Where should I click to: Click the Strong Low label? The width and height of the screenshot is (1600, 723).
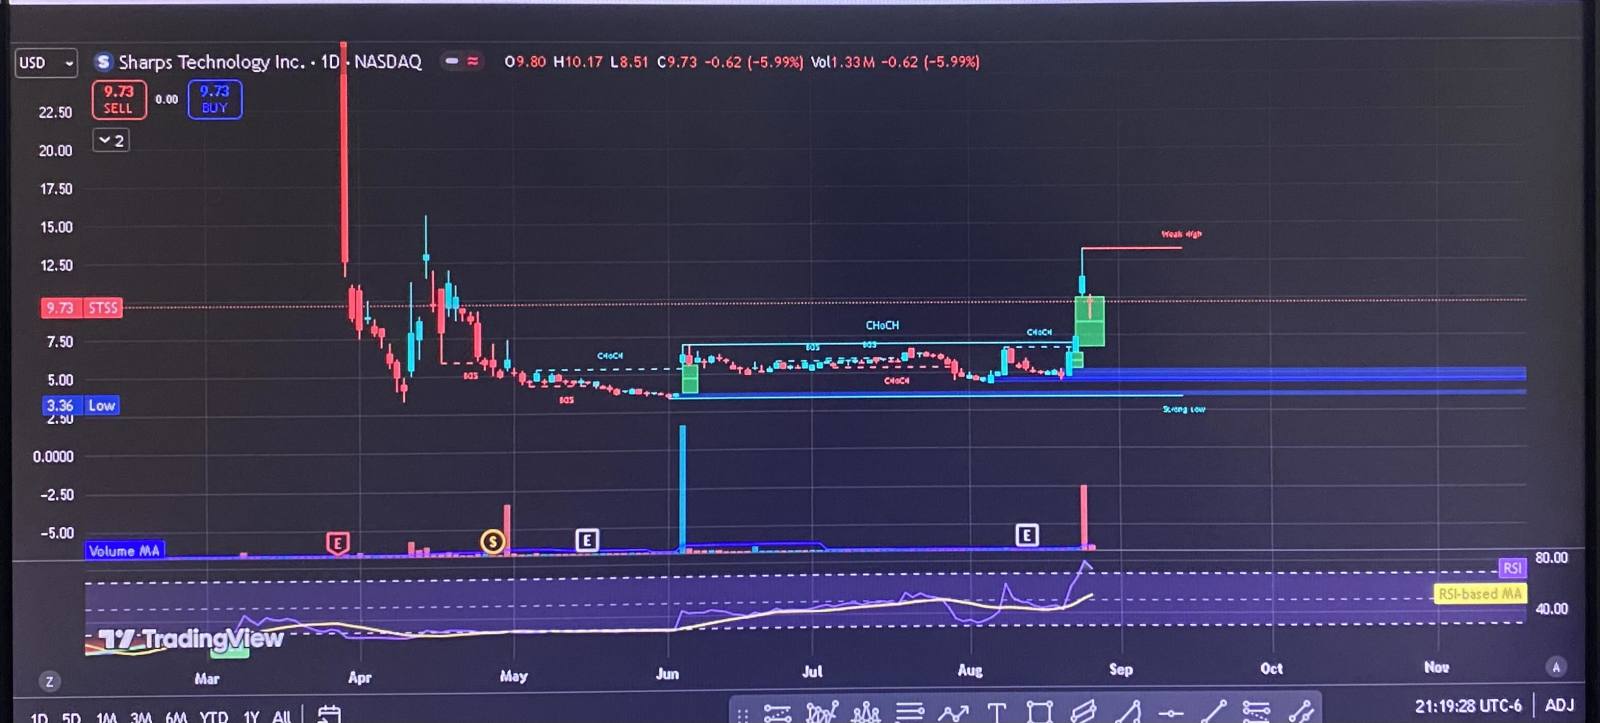1184,409
